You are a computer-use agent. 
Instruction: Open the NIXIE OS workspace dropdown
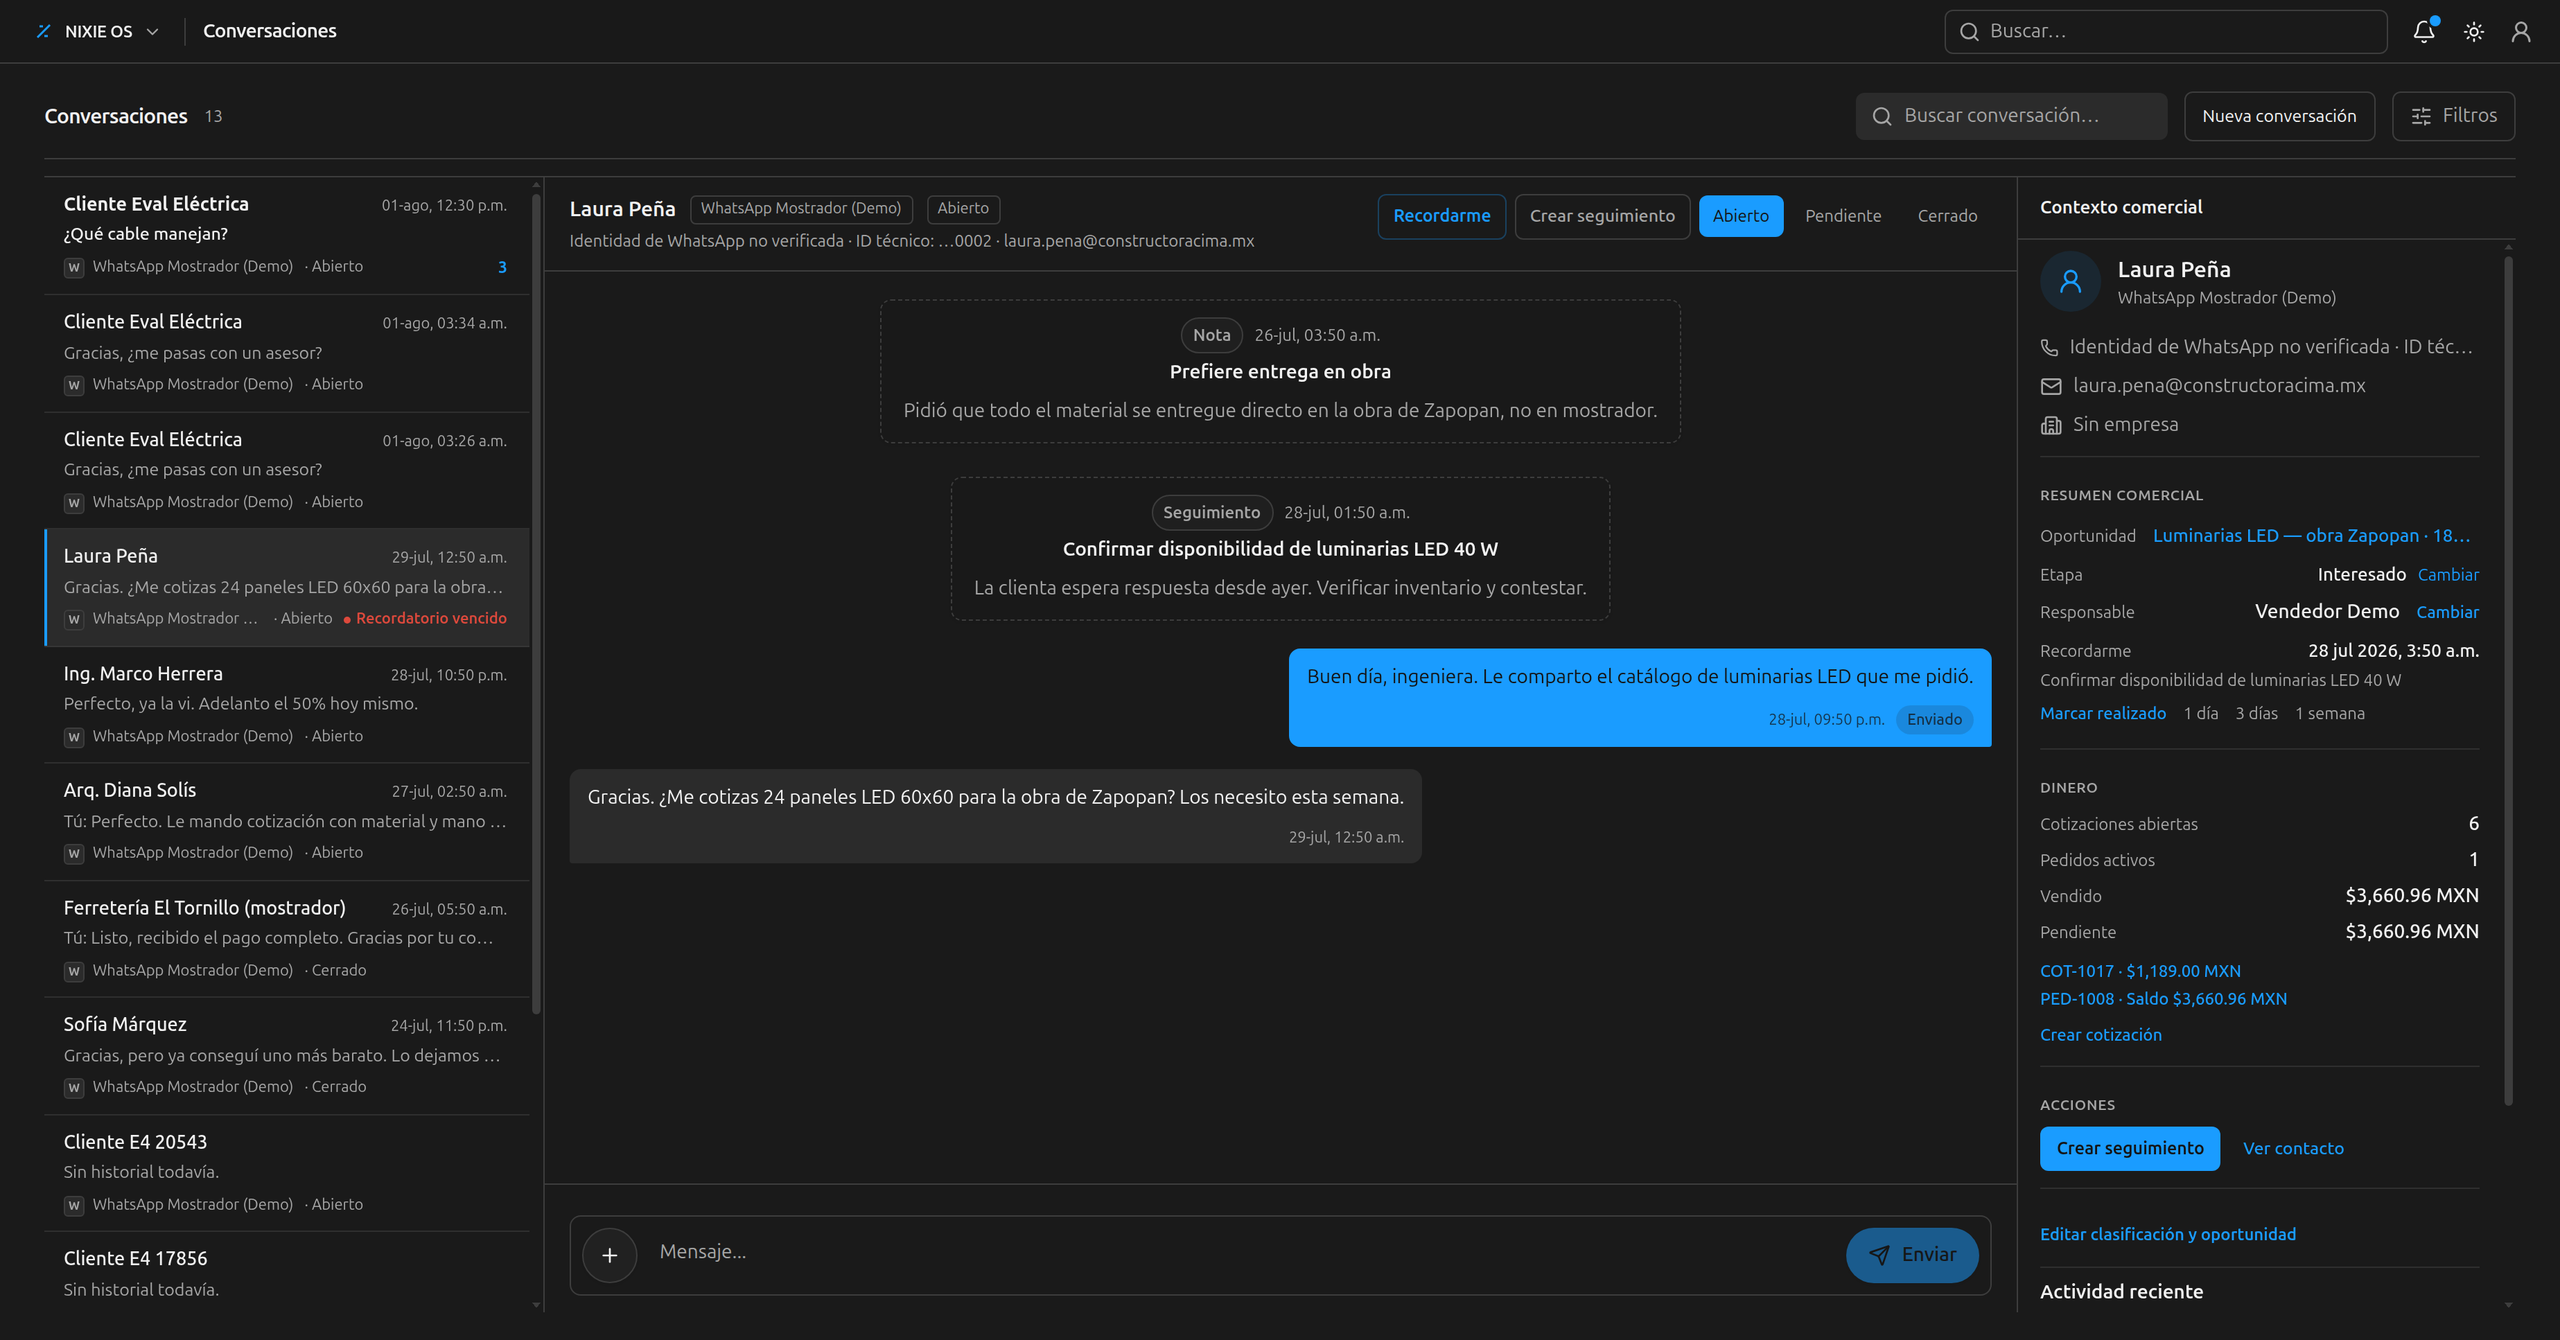click(x=98, y=31)
